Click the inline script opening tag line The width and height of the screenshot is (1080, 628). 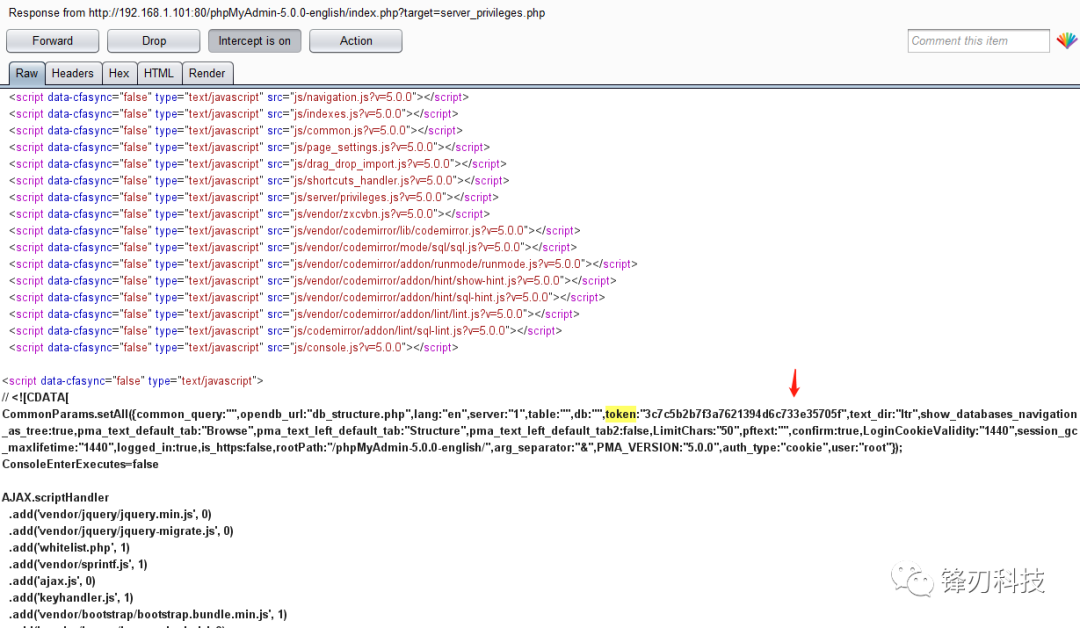point(132,381)
